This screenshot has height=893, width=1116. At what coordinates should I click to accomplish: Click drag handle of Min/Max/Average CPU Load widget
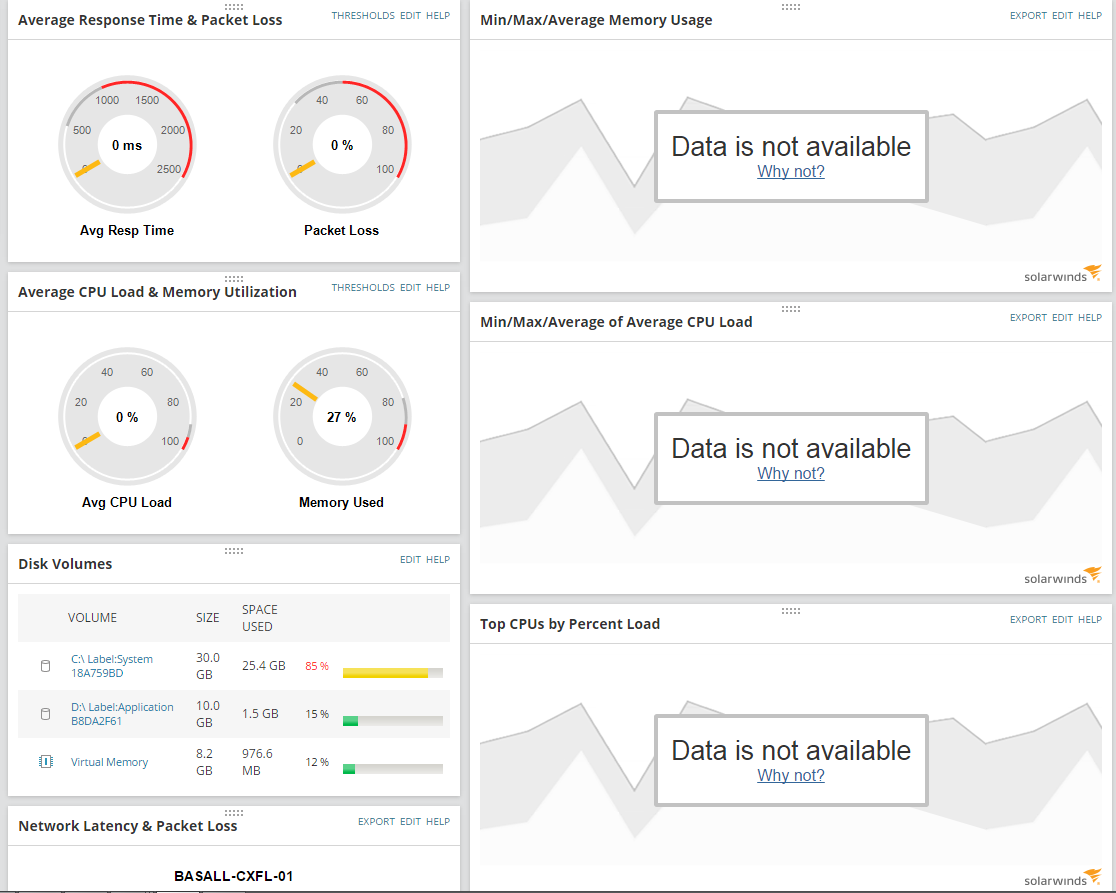[791, 309]
